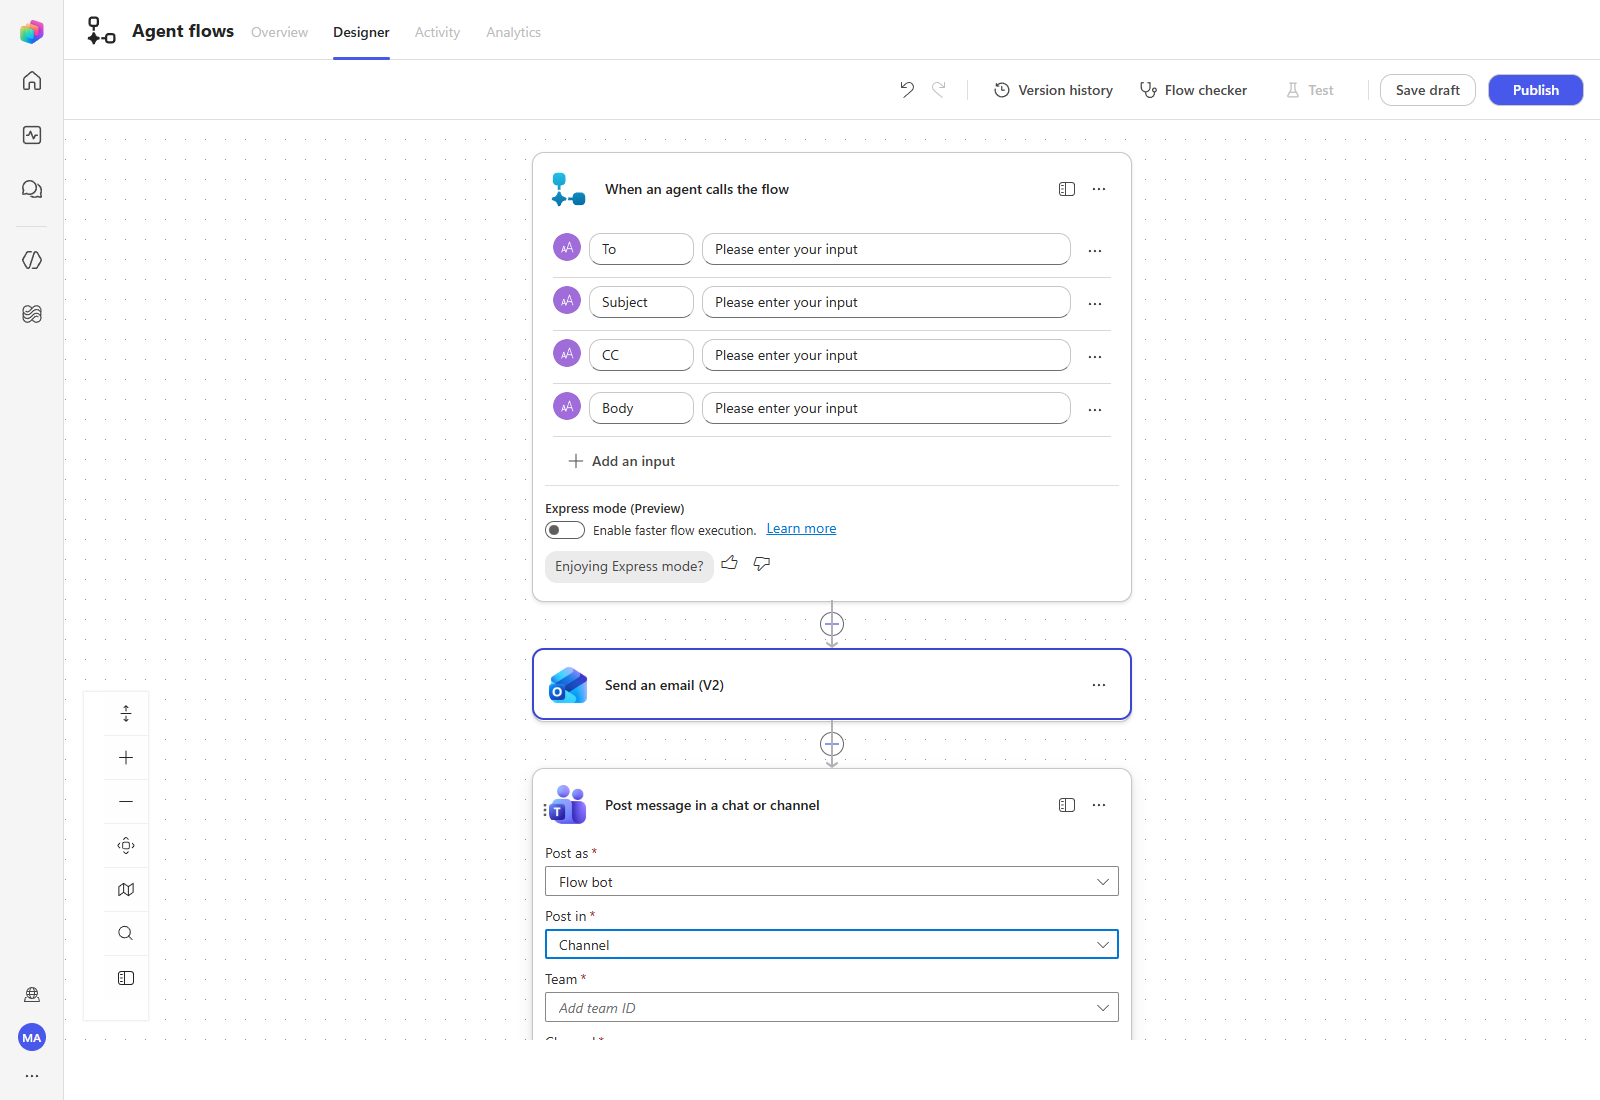The width and height of the screenshot is (1600, 1100).
Task: Open more options for the Body input
Action: [1095, 409]
